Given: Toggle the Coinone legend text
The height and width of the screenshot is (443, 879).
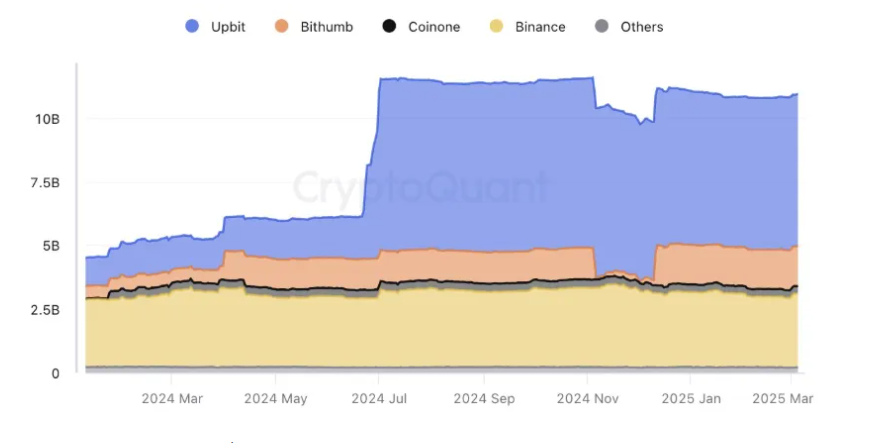Looking at the screenshot, I should [x=434, y=27].
